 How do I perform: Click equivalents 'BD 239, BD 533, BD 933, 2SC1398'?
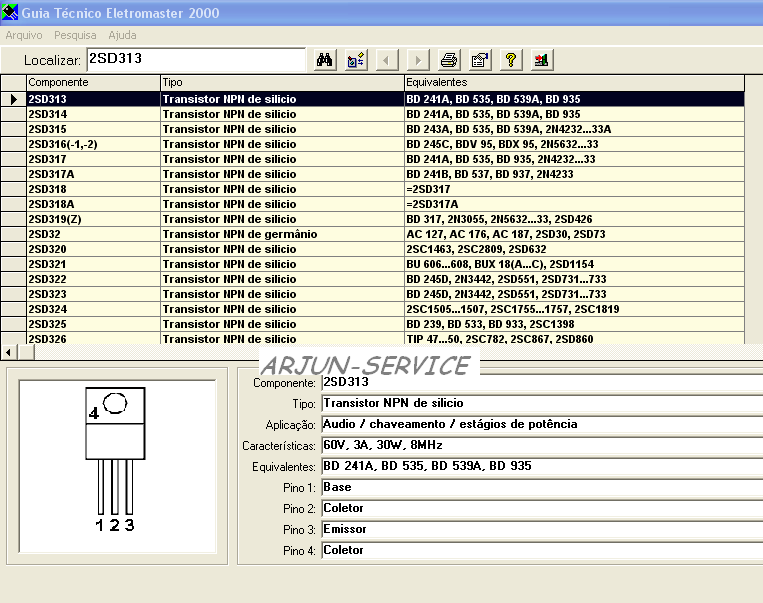[574, 324]
